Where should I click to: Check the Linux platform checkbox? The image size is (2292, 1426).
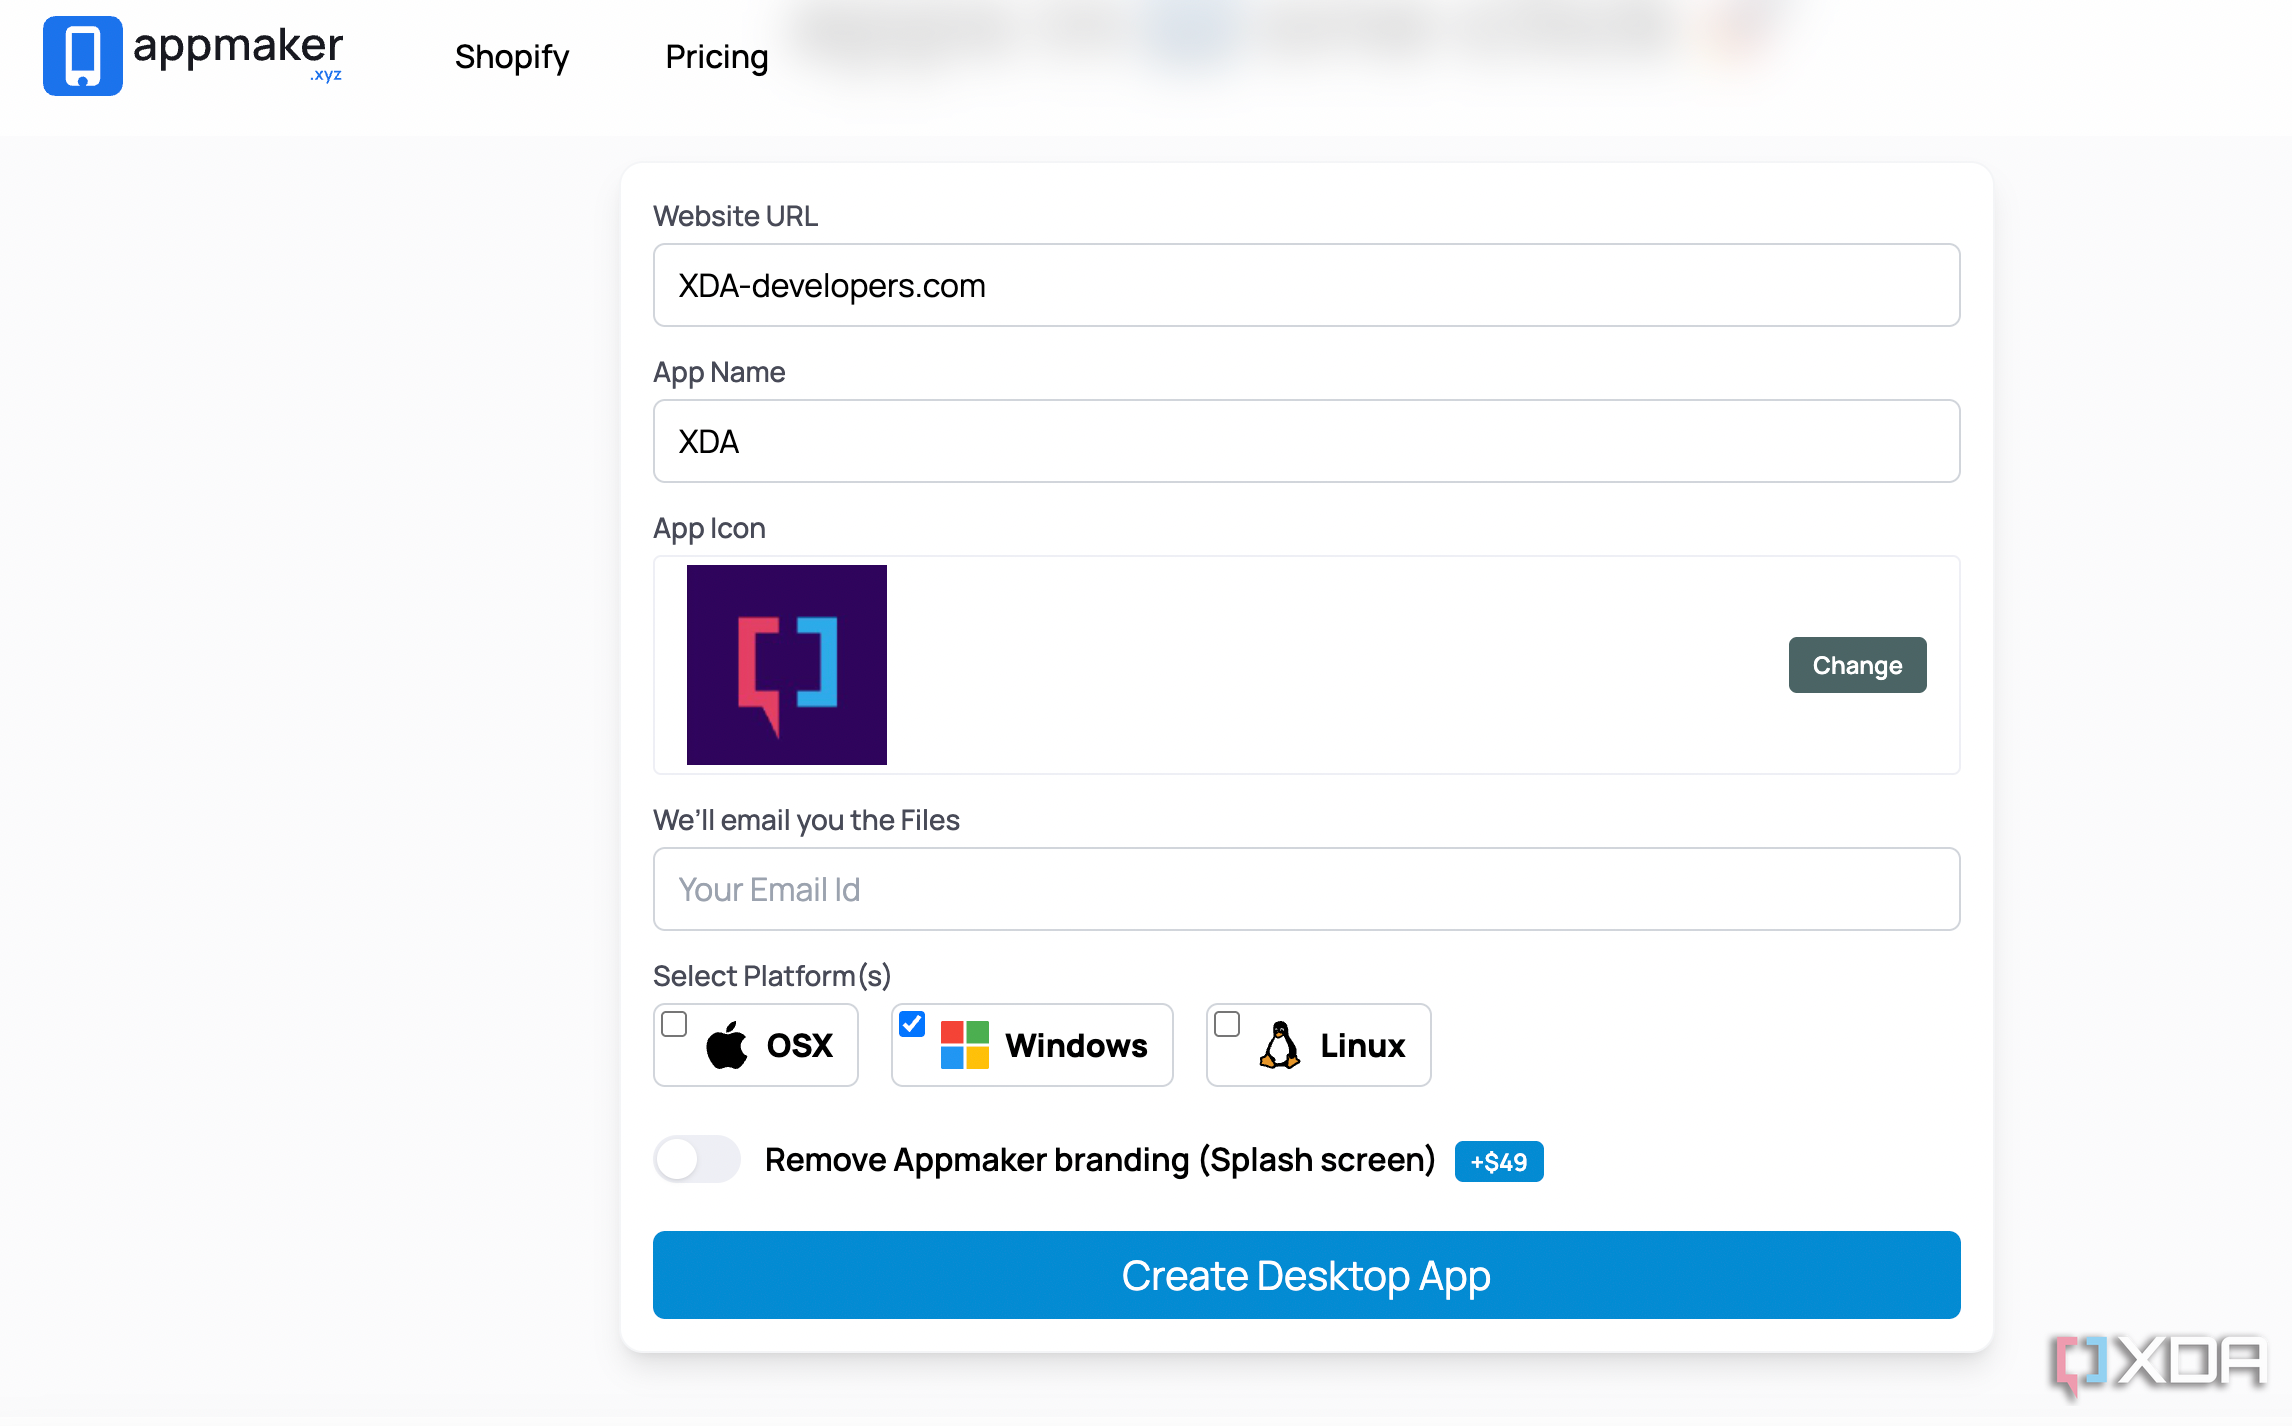tap(1227, 1022)
